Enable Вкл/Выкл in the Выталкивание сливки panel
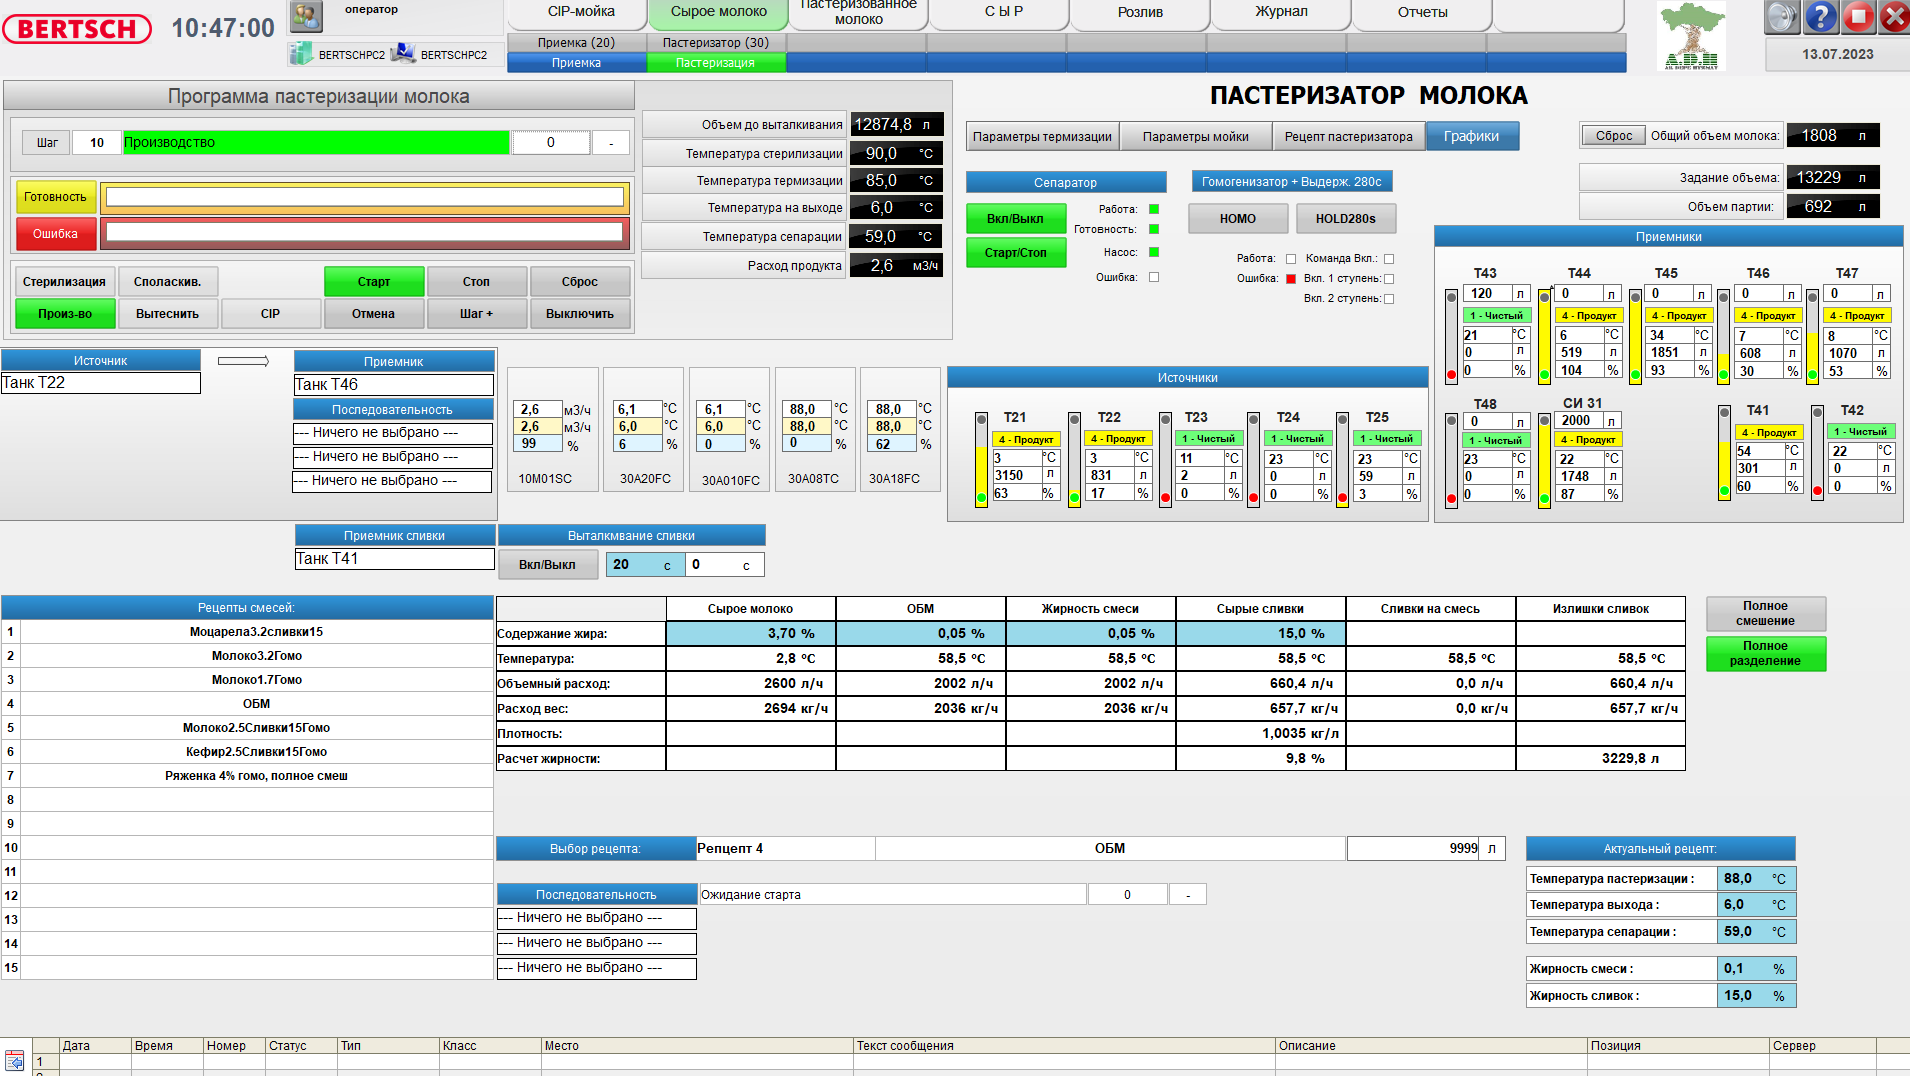 point(547,564)
